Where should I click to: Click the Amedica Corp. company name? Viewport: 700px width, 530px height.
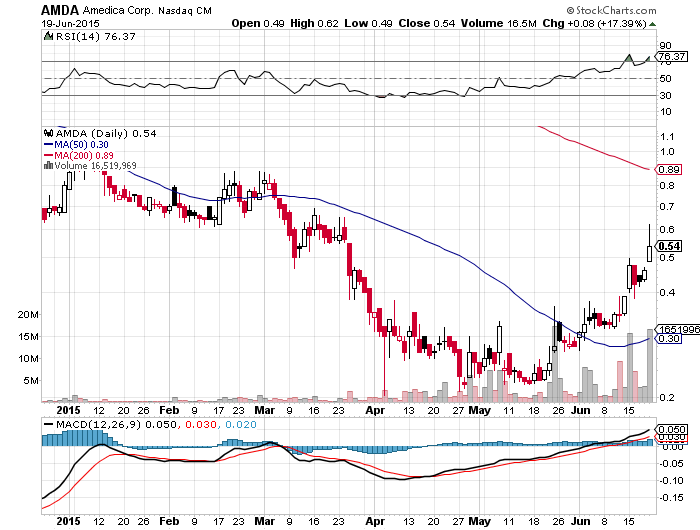pyautogui.click(x=118, y=10)
